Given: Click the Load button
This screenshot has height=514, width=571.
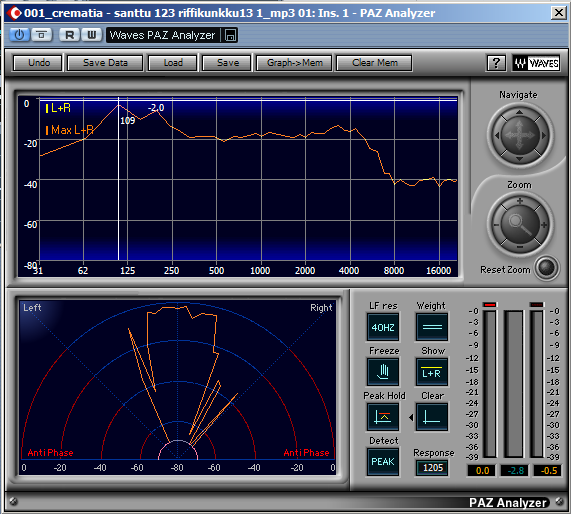Looking at the screenshot, I should [173, 63].
